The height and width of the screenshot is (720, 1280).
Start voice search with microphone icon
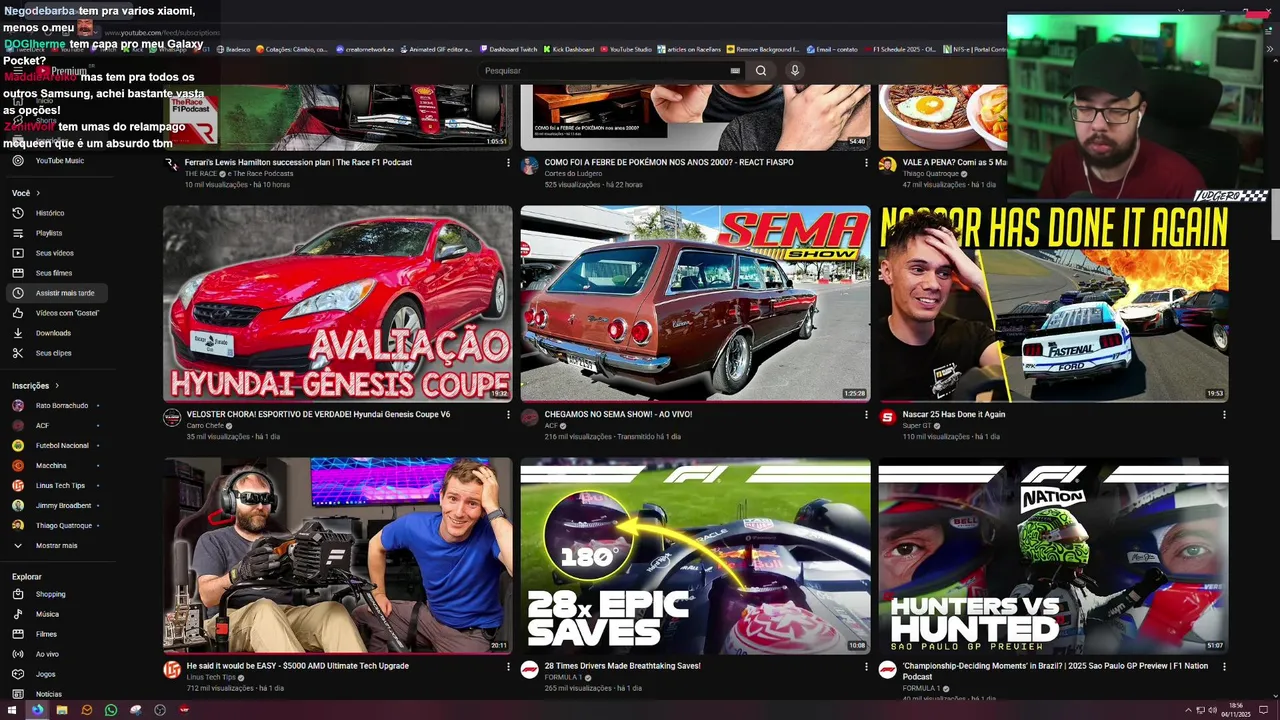pyautogui.click(x=794, y=71)
